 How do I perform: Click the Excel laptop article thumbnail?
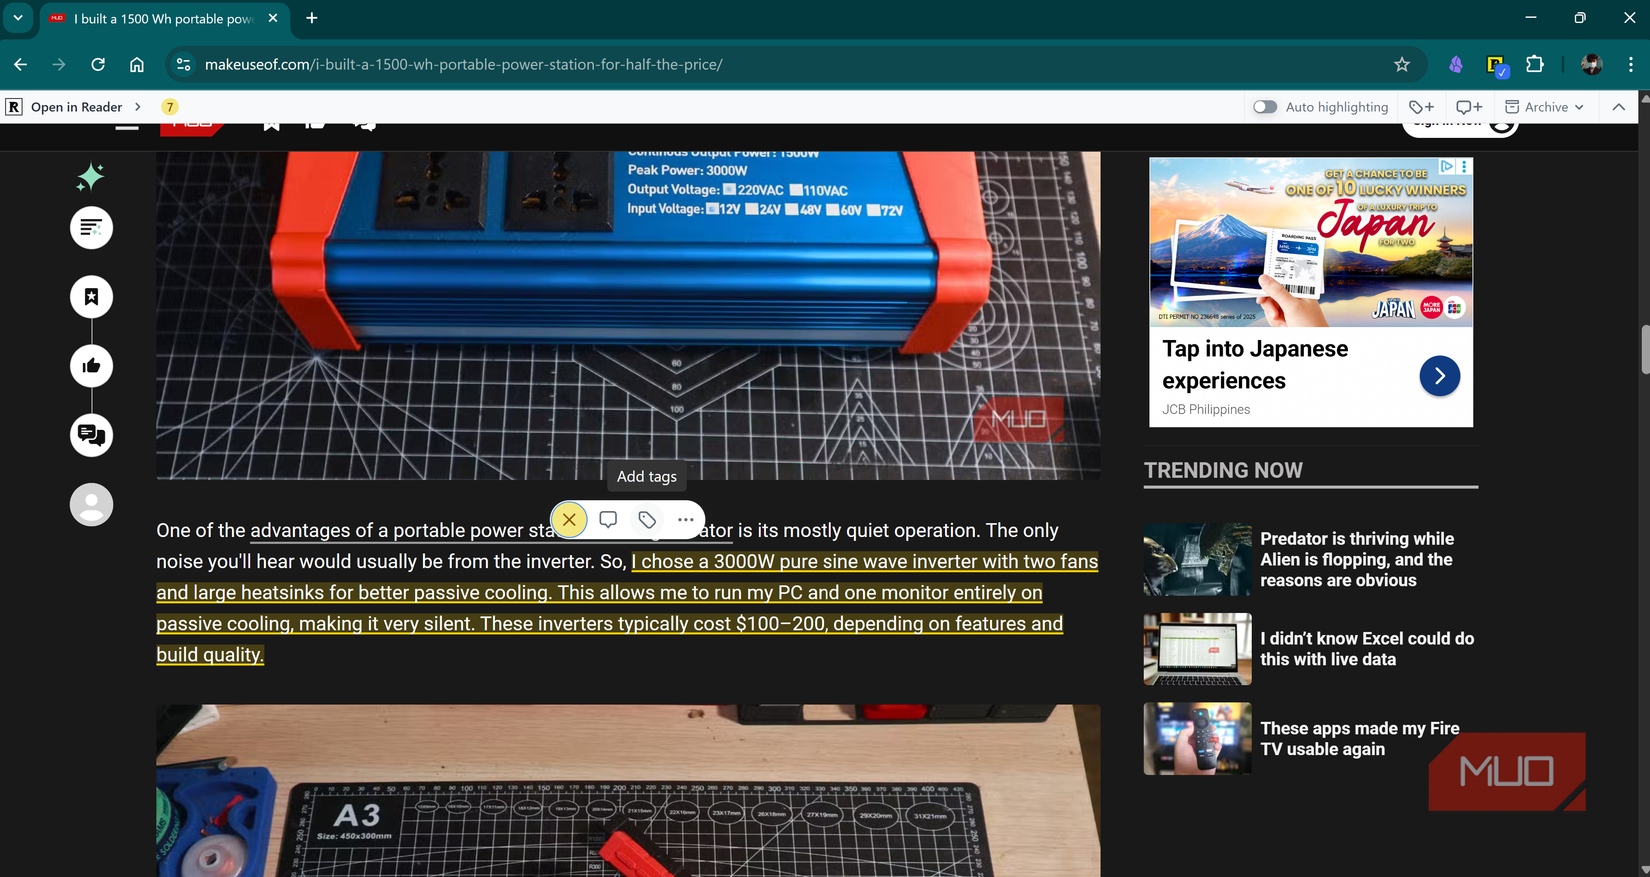click(1198, 649)
